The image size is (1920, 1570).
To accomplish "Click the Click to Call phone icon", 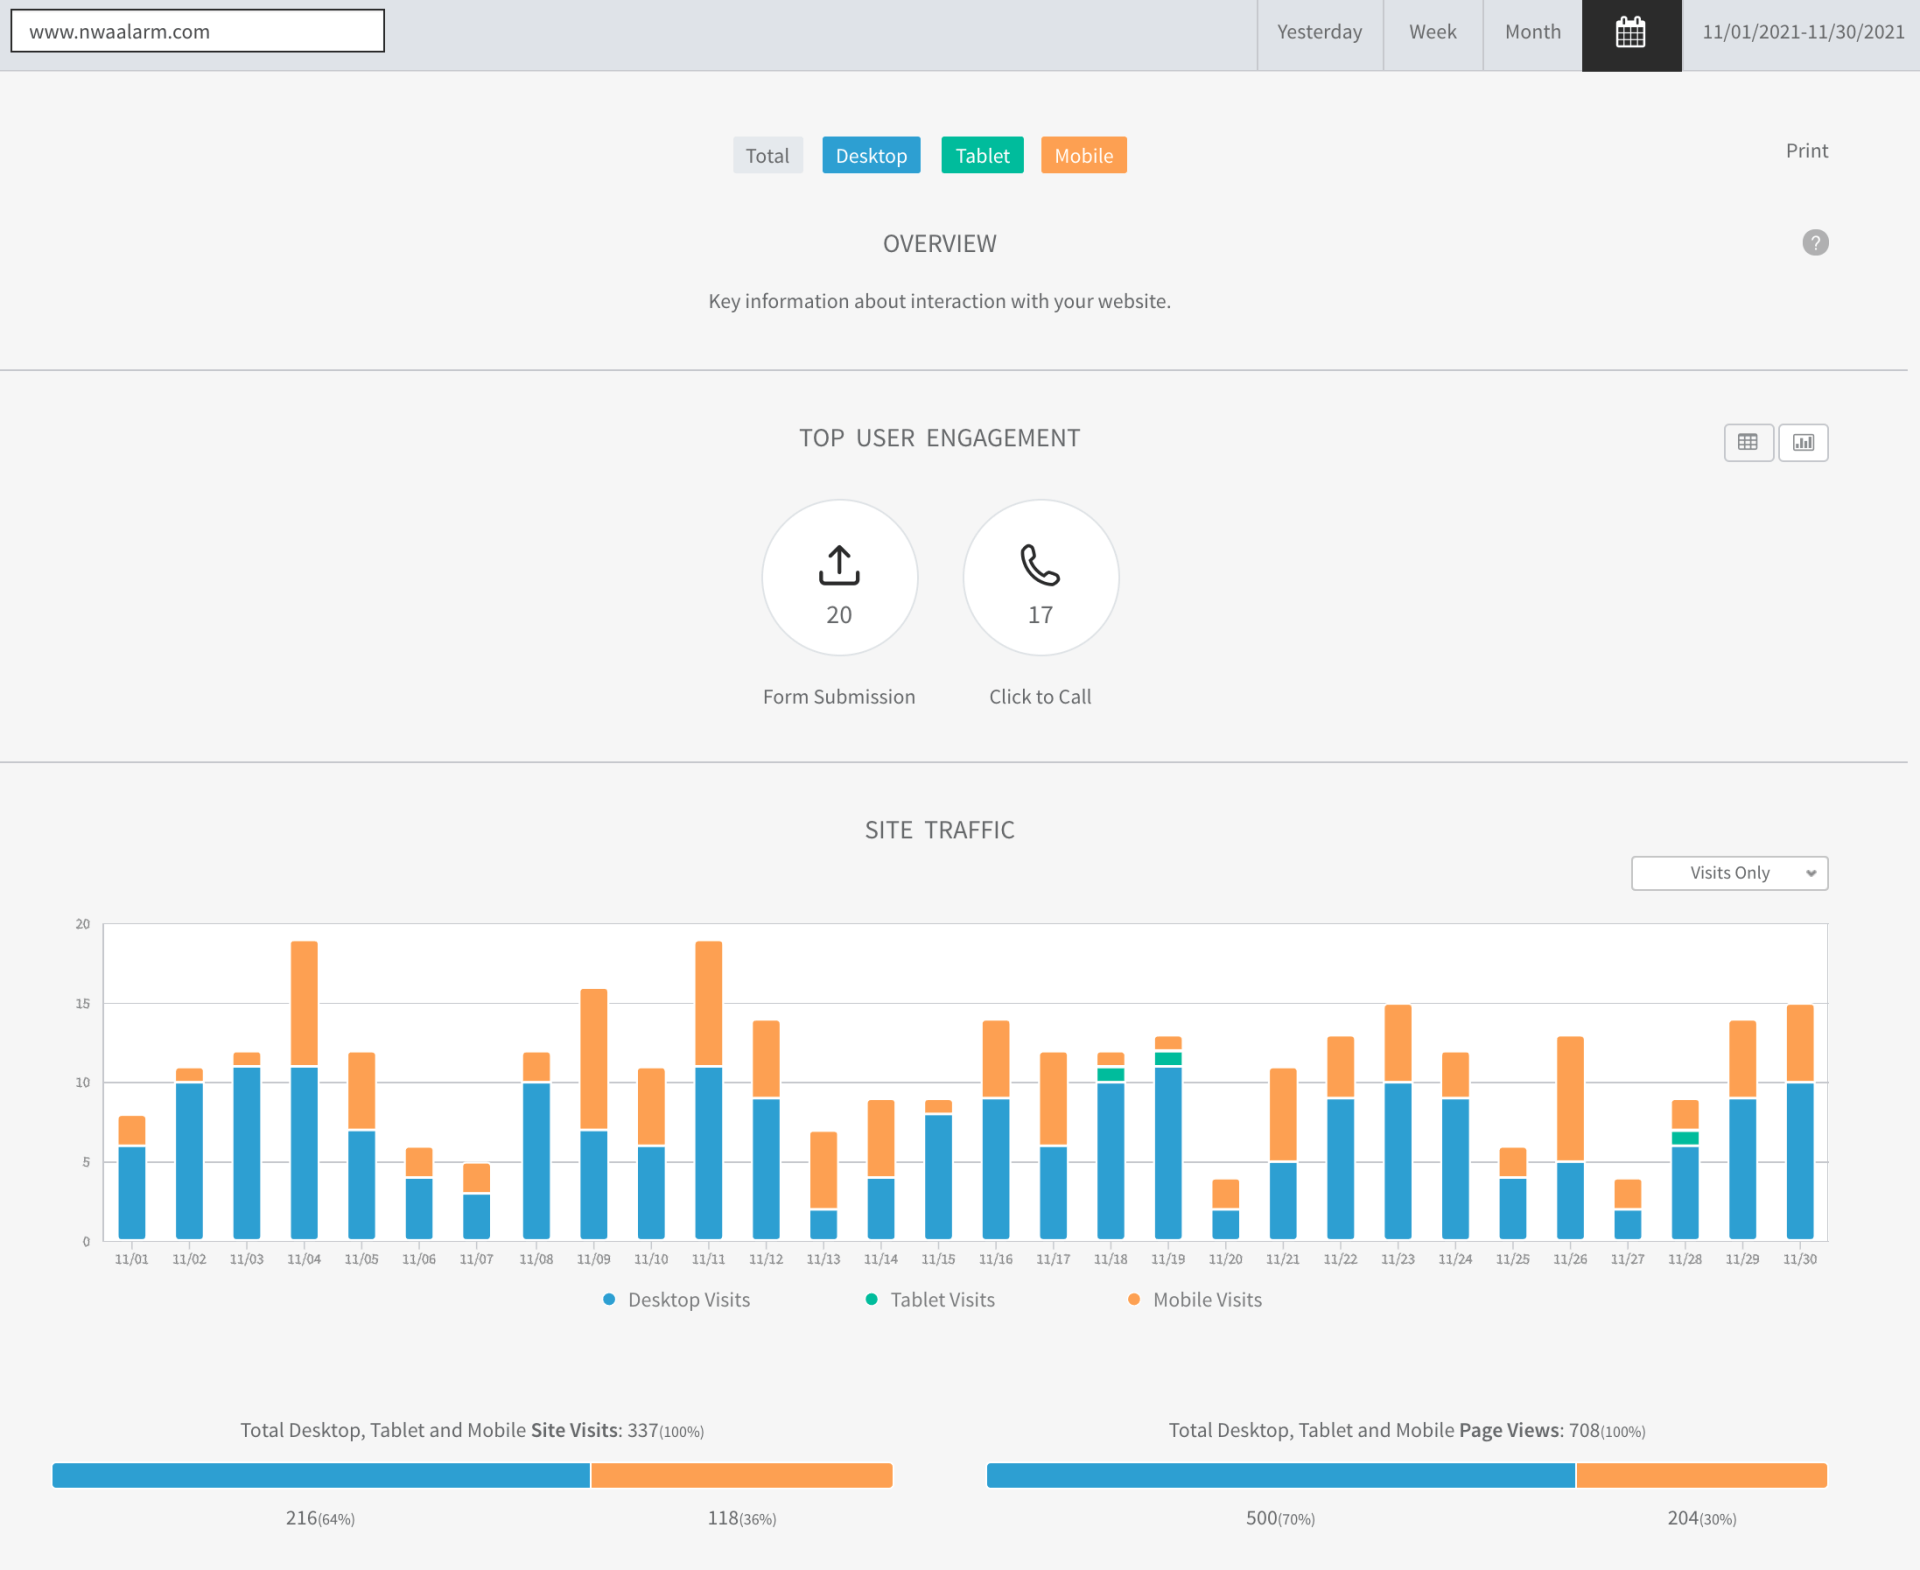I will pos(1040,565).
